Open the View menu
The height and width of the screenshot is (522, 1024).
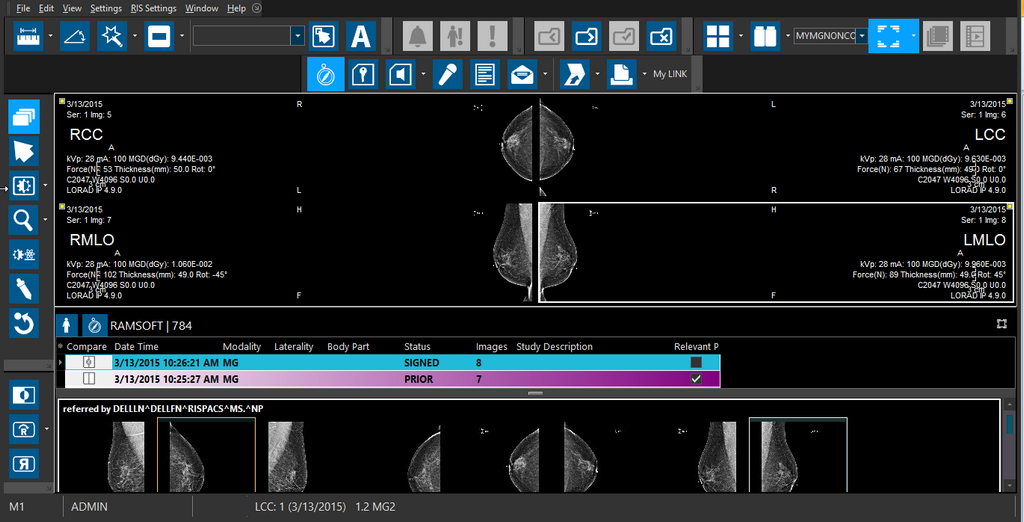(x=72, y=8)
